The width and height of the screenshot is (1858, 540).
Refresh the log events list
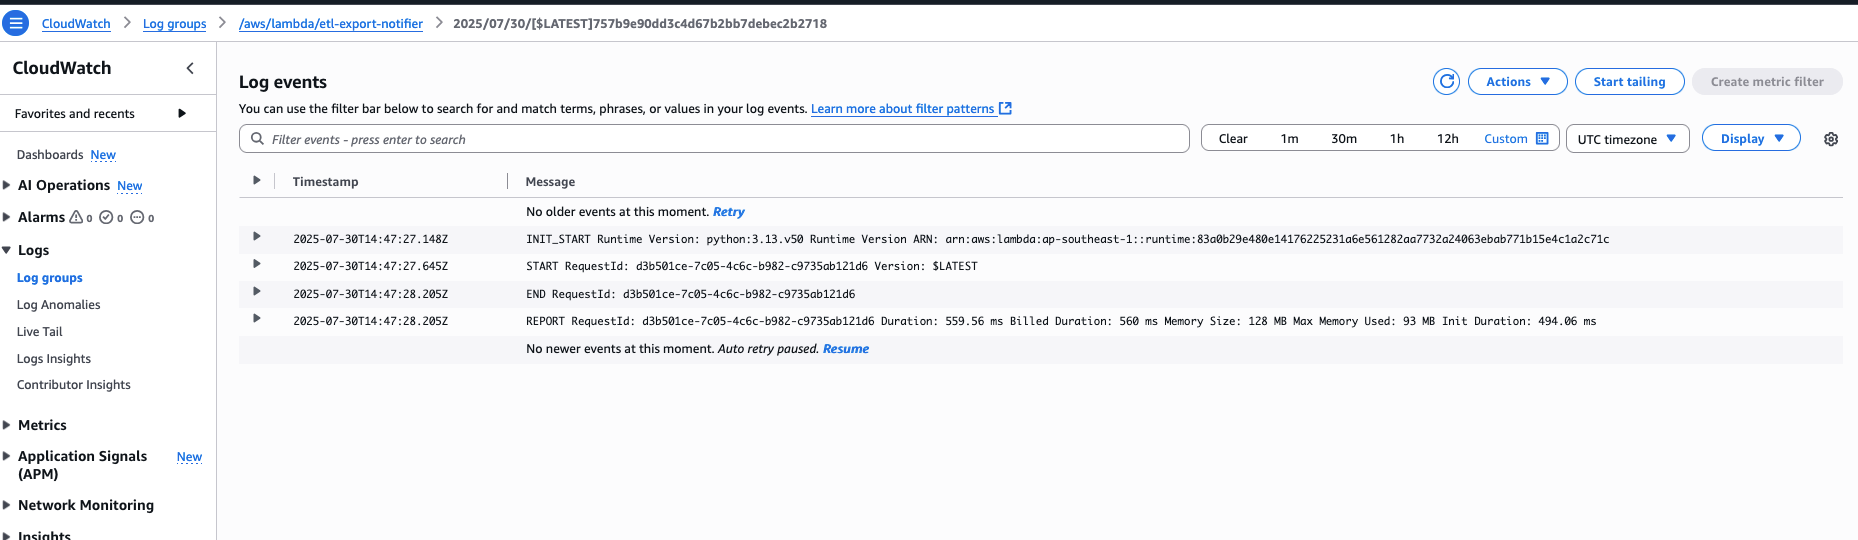coord(1446,82)
